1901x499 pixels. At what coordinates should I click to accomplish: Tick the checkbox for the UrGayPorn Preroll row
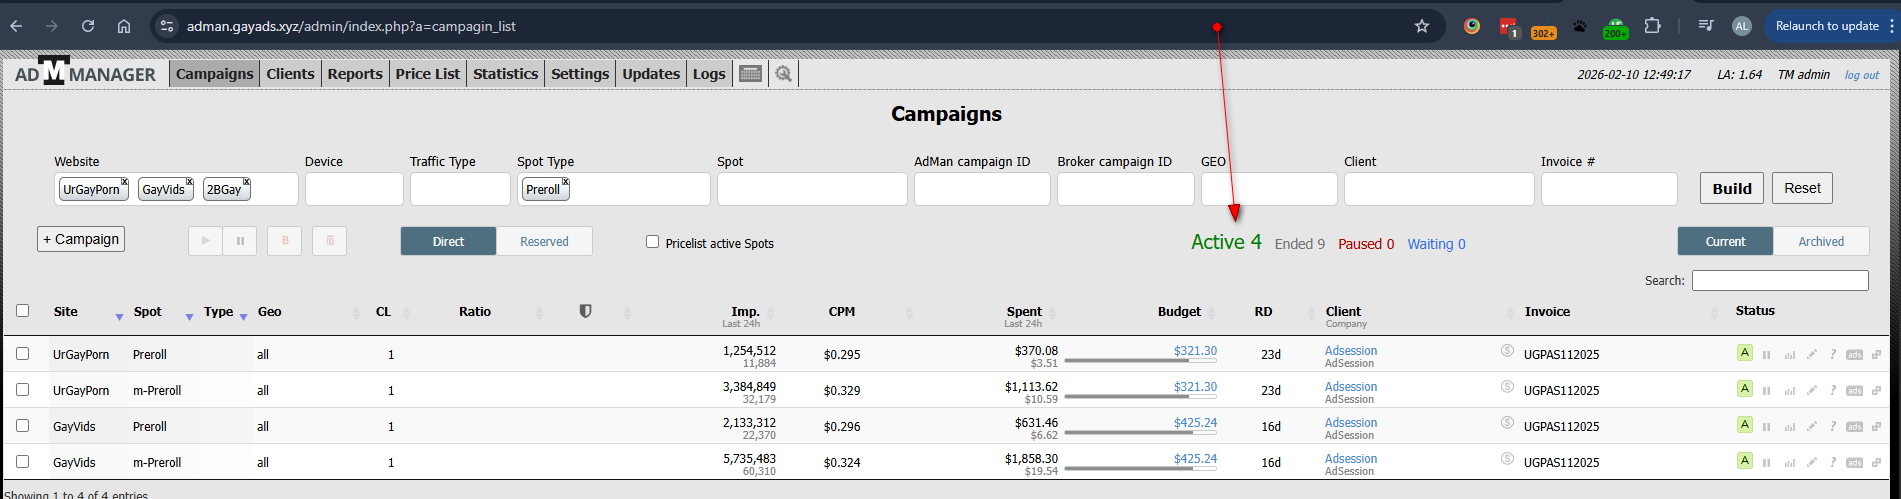coord(23,354)
